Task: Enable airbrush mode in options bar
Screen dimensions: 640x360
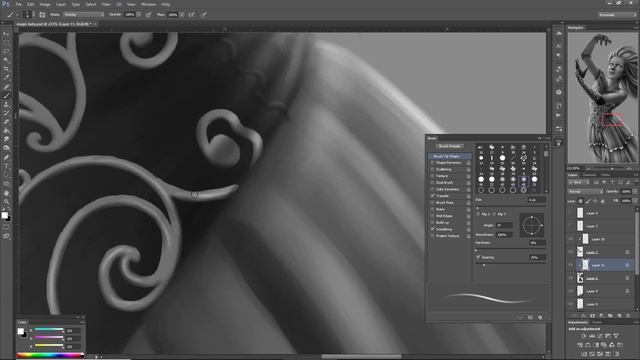Action: (x=191, y=15)
